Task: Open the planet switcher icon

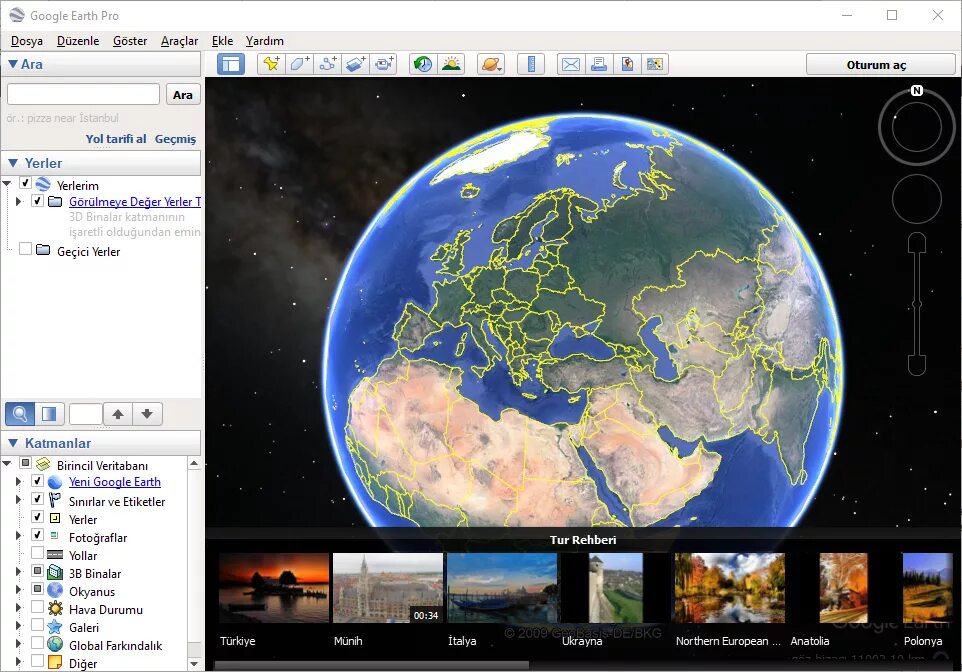Action: click(491, 64)
